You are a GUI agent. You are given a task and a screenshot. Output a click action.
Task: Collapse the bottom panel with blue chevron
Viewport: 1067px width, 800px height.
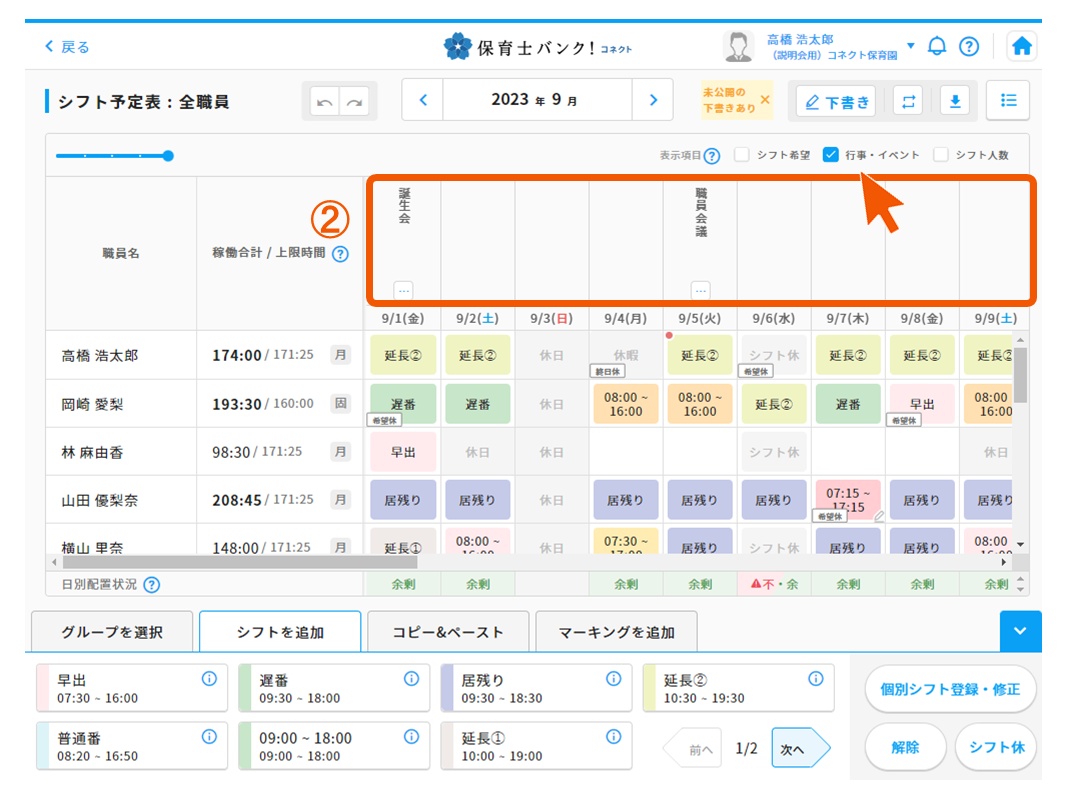coord(1020,631)
